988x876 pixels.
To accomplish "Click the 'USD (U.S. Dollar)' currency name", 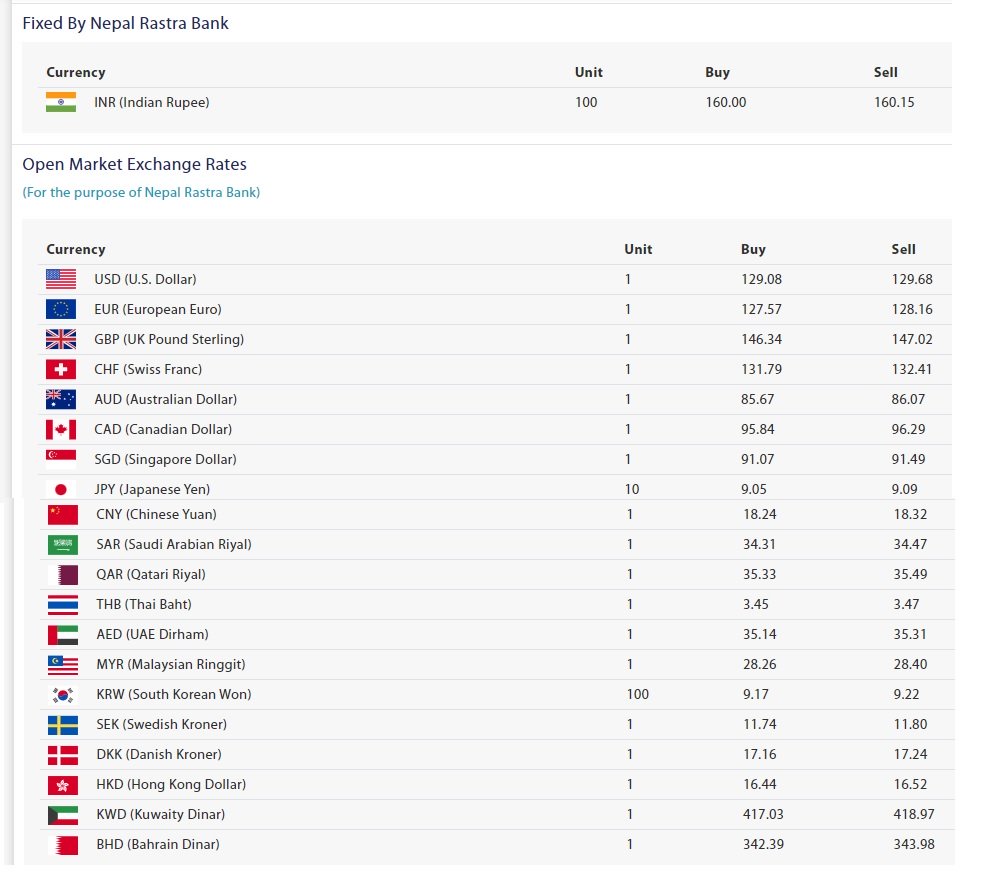I will point(145,279).
